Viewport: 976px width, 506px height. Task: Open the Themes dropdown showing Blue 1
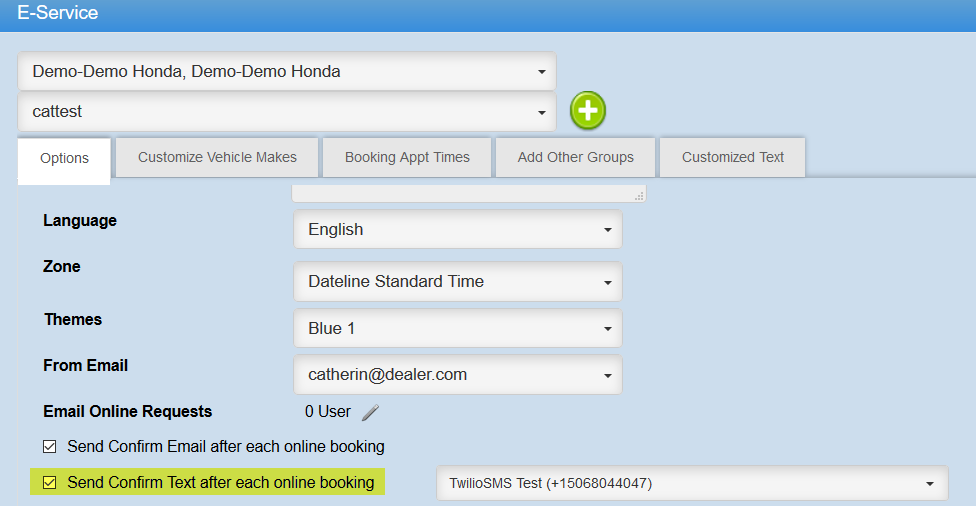tap(457, 328)
